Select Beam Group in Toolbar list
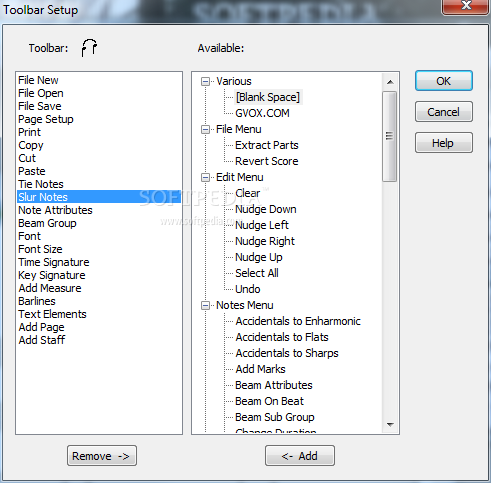Viewport: 491px width, 483px height. click(99, 223)
